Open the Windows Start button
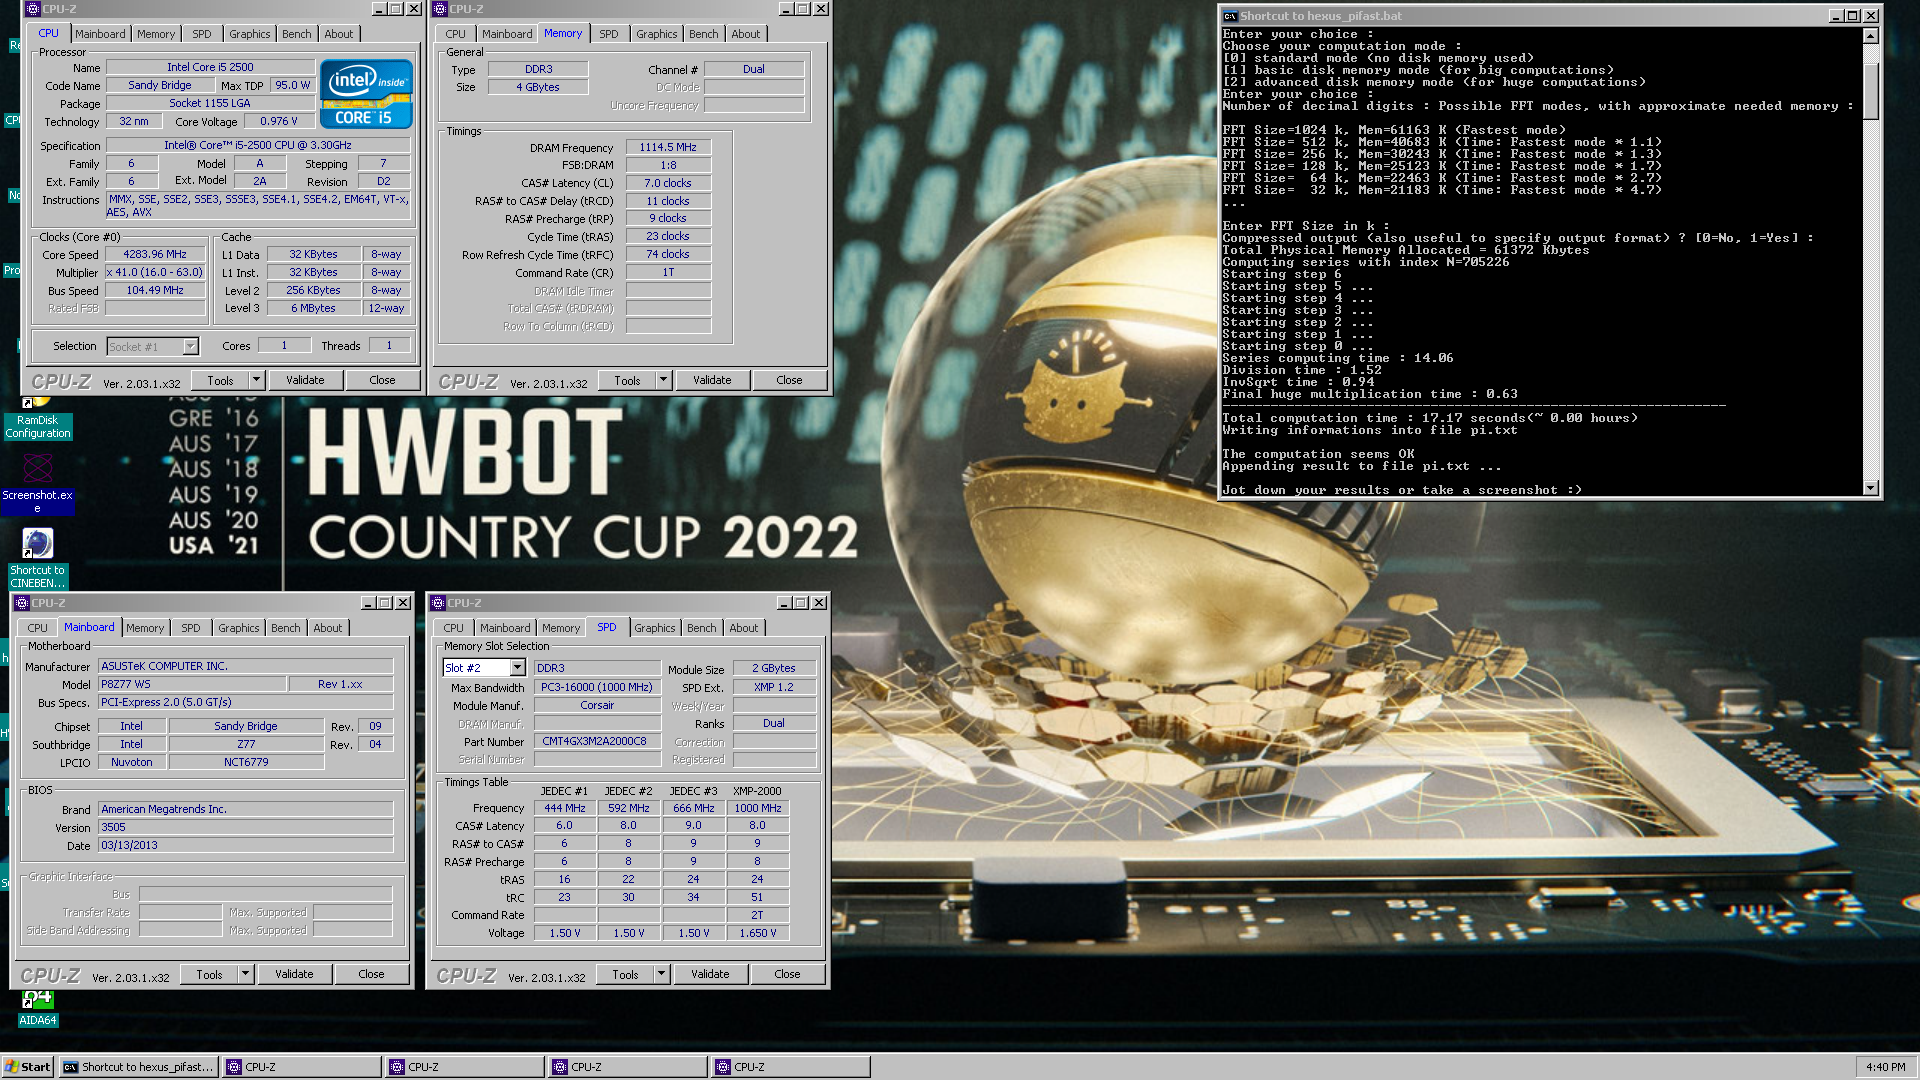1920x1080 pixels. [x=27, y=1067]
